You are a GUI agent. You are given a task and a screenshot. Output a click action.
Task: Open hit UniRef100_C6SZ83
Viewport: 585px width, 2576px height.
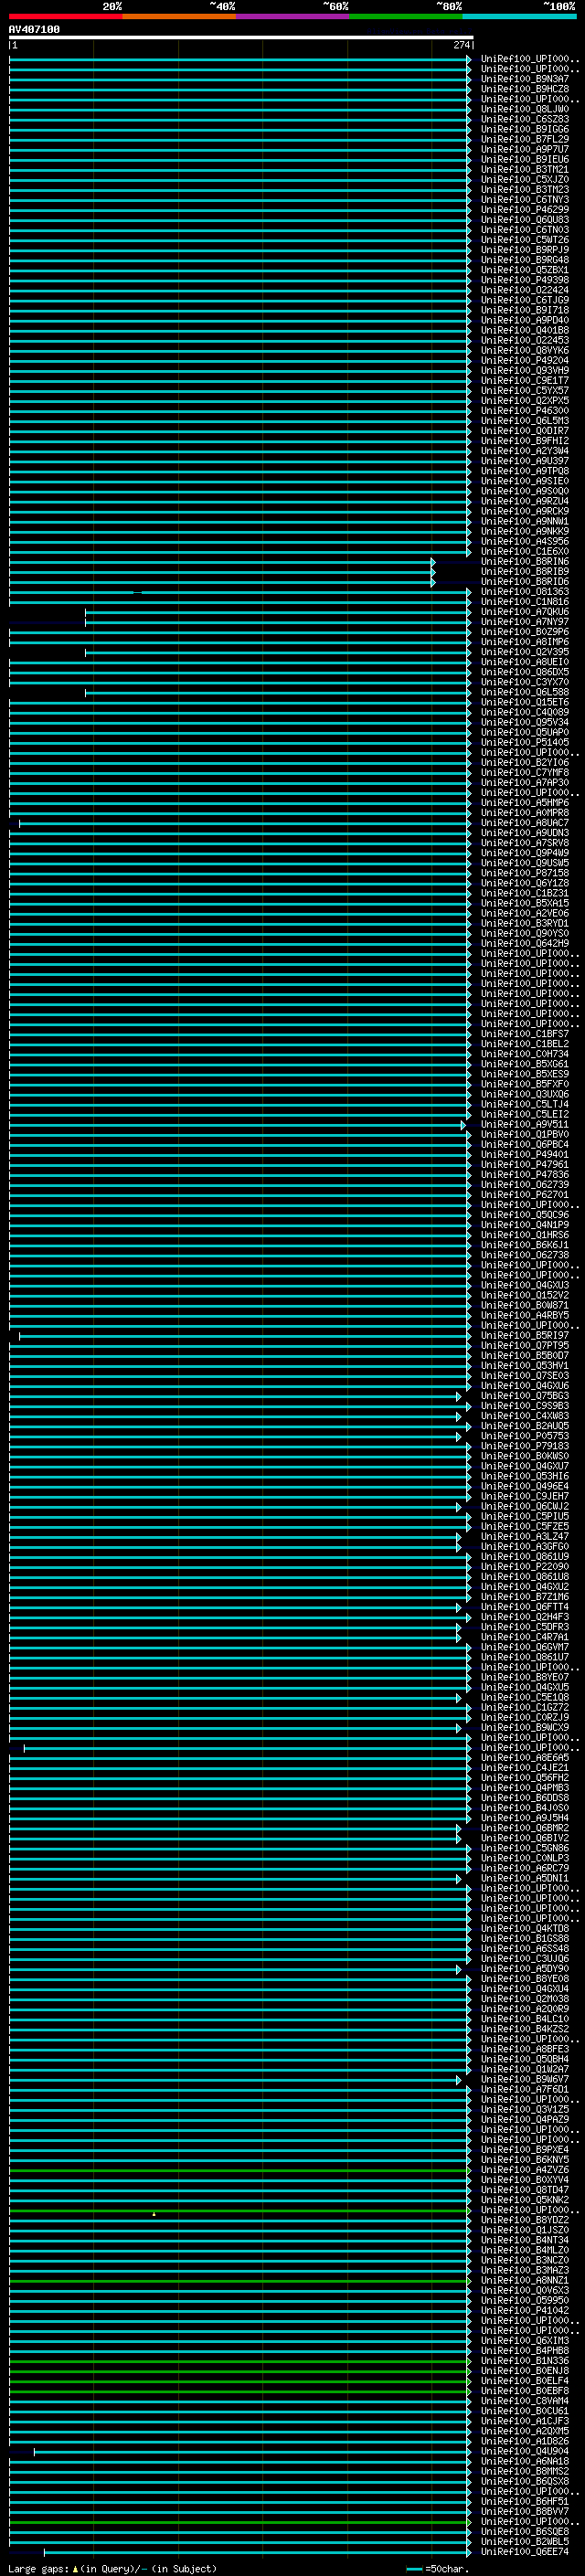pos(525,119)
